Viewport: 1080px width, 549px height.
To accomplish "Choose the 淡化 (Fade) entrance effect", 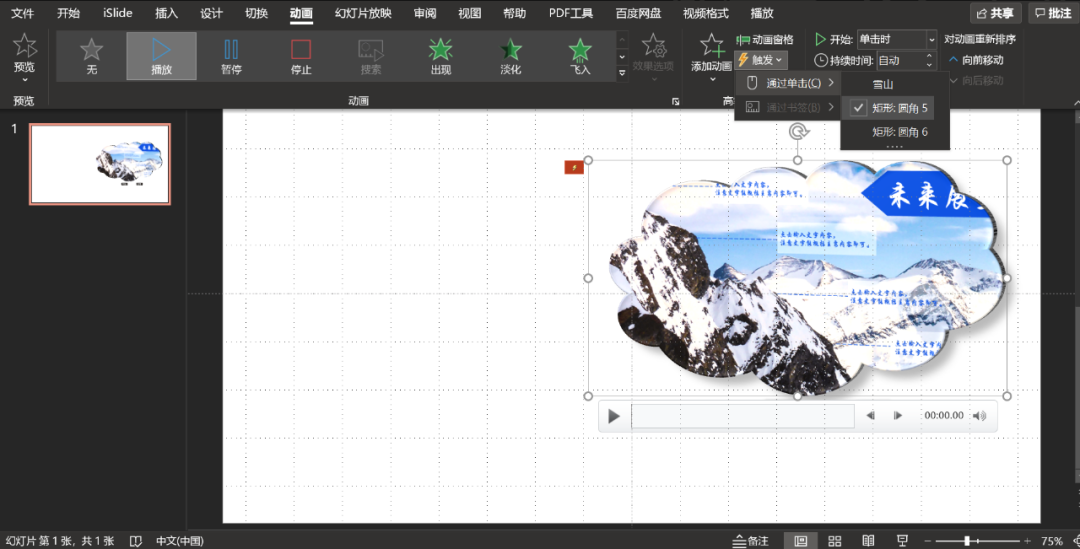I will click(x=510, y=56).
